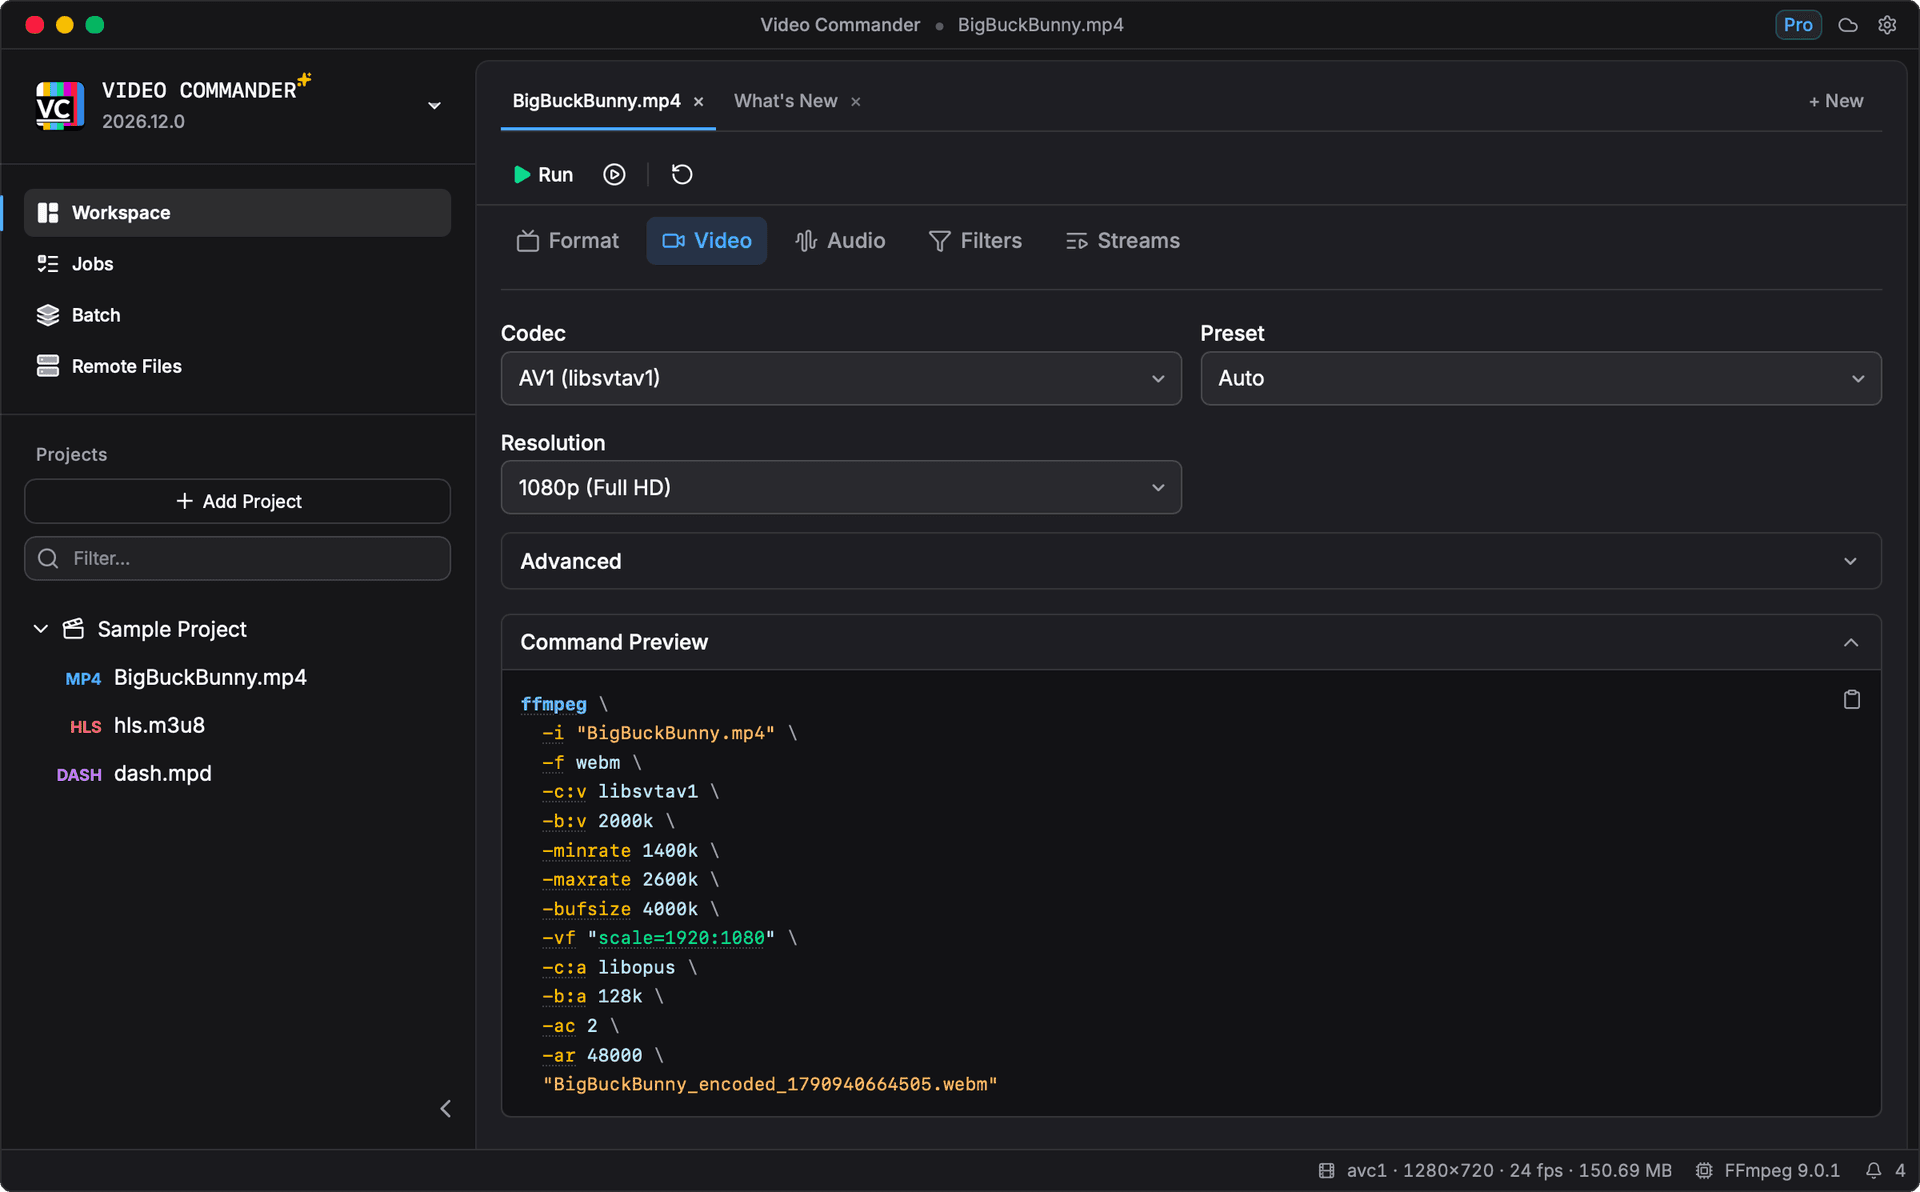Click the ffmpeg keyword in command preview
This screenshot has width=1920, height=1192.
point(553,704)
